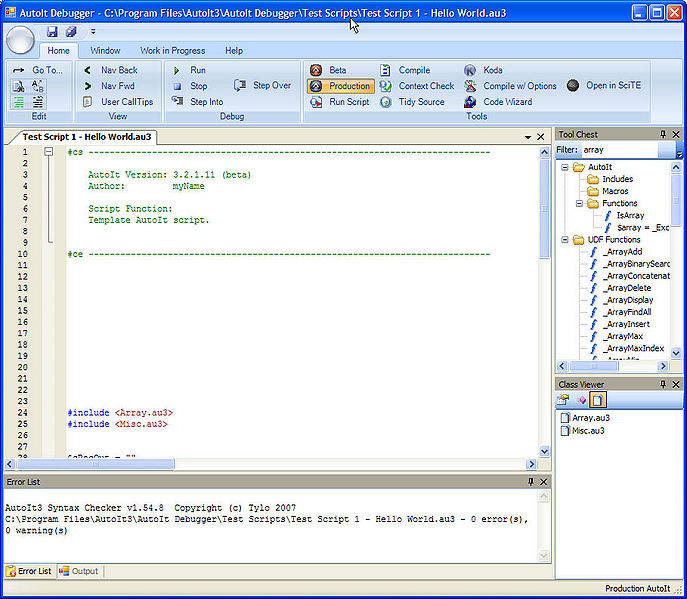Screen dimensions: 687x599
Task: Click the Save All icon in quick access toolbar
Action: [71, 32]
